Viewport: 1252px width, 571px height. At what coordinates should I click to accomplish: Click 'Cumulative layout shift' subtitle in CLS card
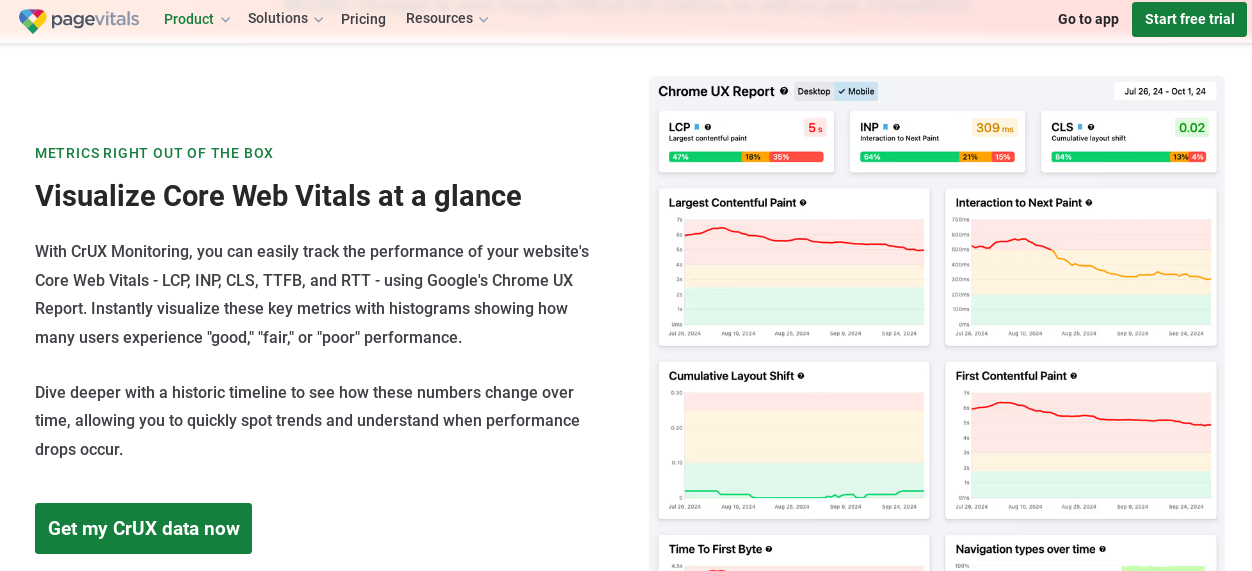tap(1089, 139)
